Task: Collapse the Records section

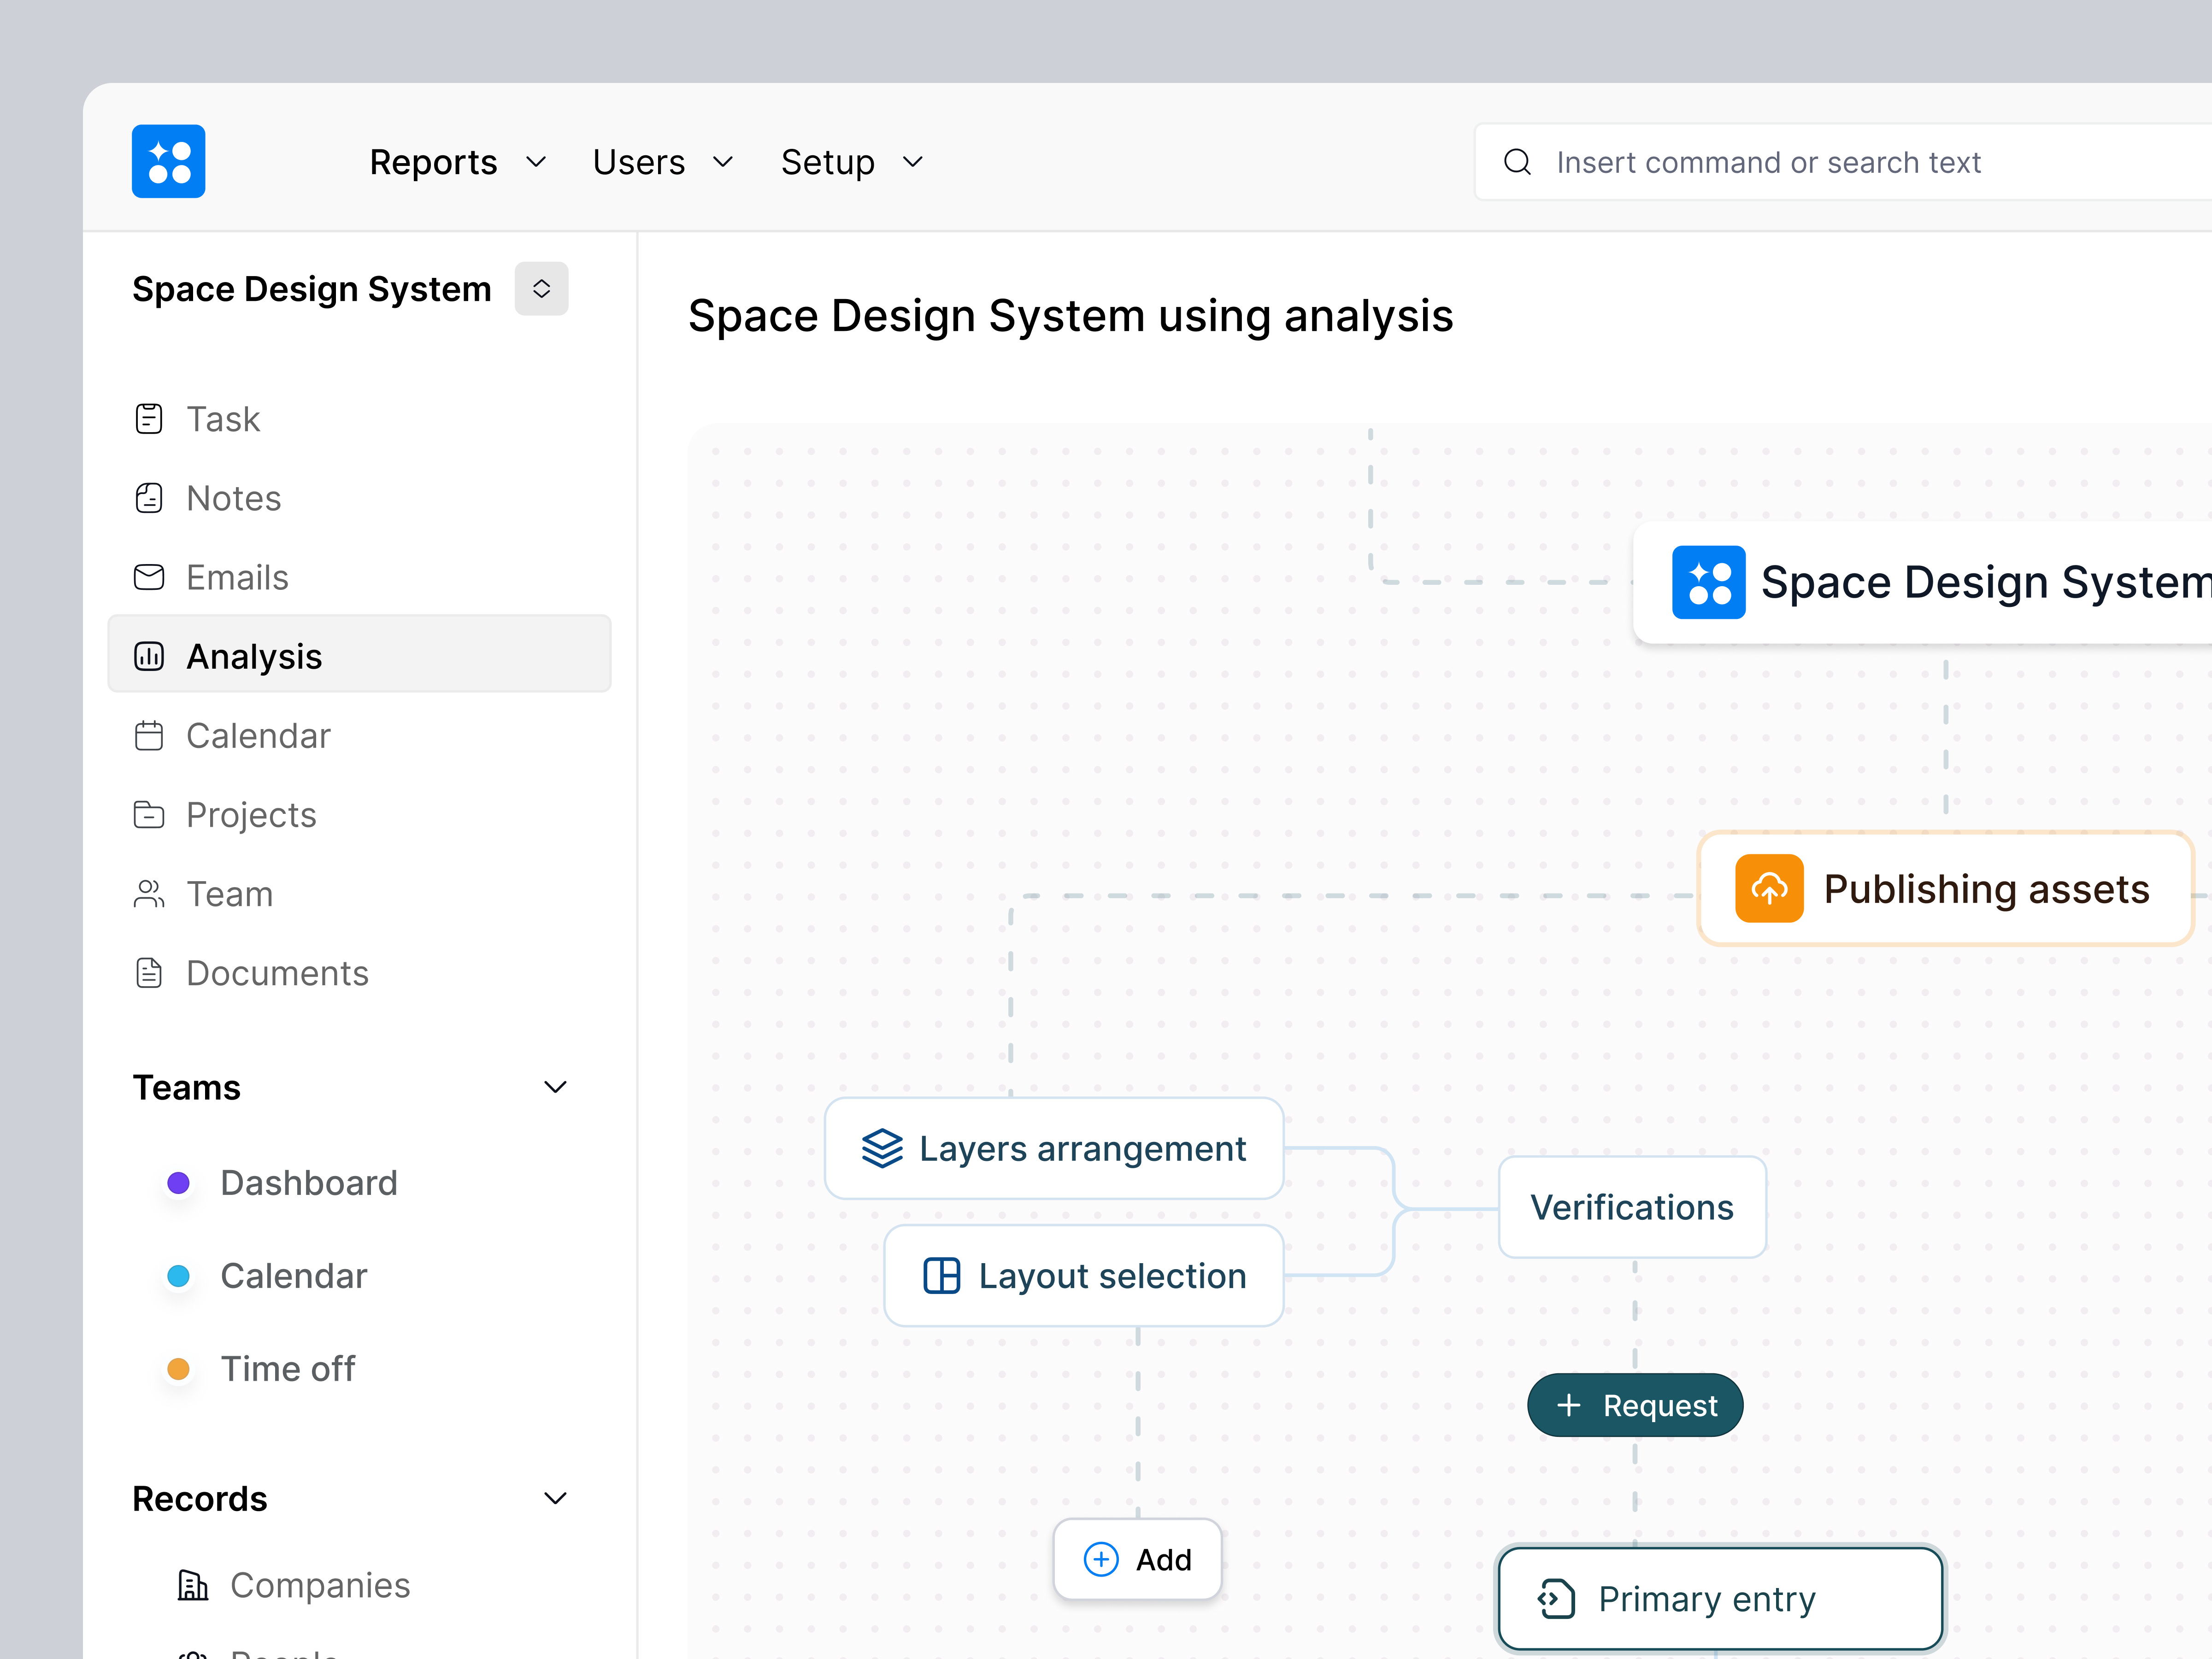Action: [556, 1498]
